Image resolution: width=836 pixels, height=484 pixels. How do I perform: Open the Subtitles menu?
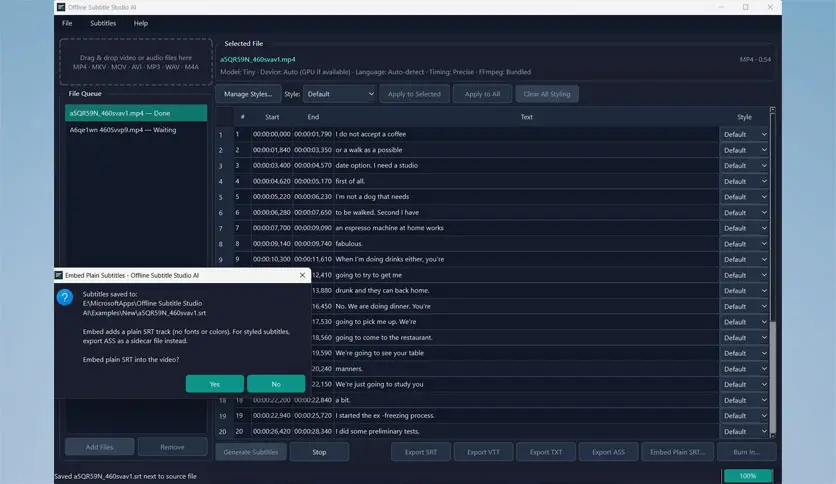pyautogui.click(x=103, y=23)
